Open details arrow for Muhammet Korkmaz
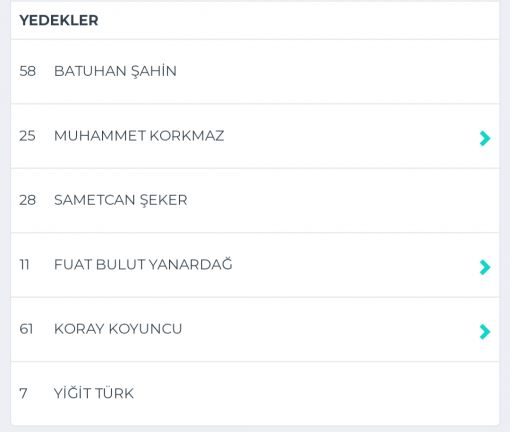 [x=485, y=138]
